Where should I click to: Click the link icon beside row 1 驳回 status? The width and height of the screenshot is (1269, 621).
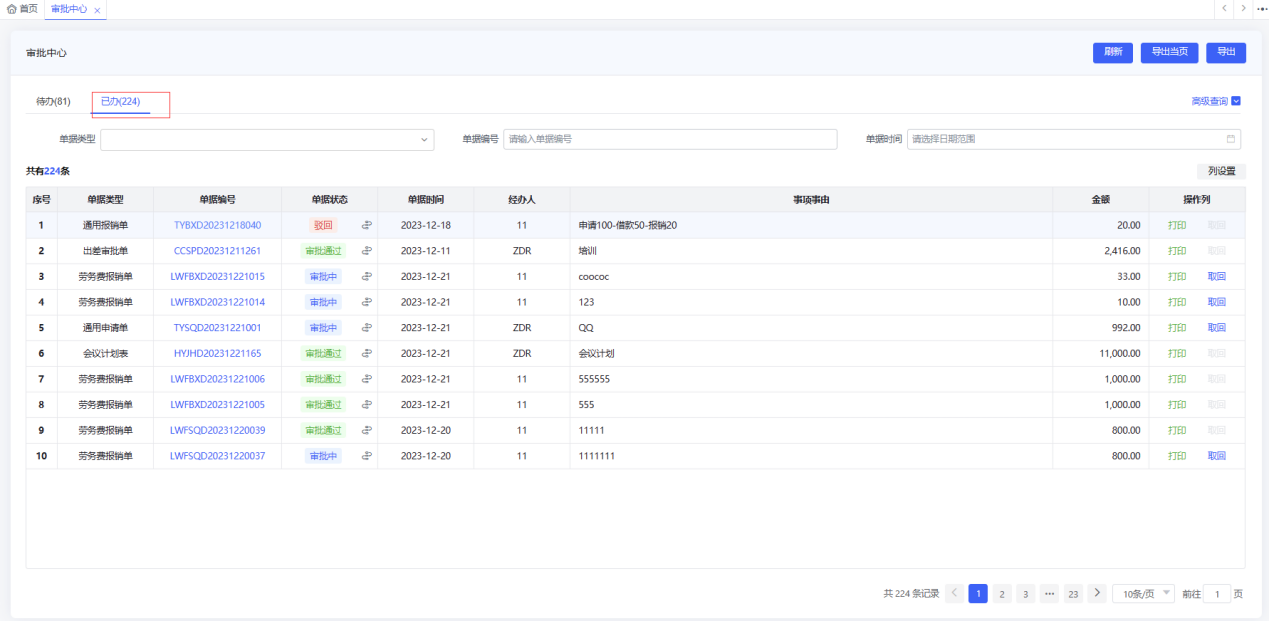(366, 225)
